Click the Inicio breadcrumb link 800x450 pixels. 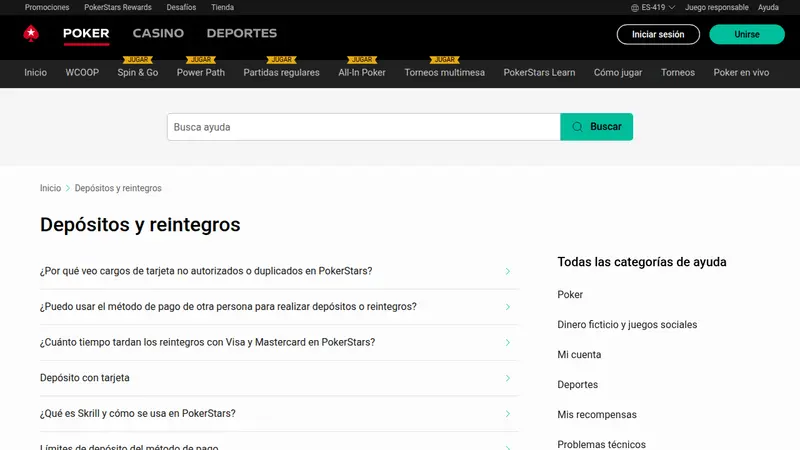[51, 188]
